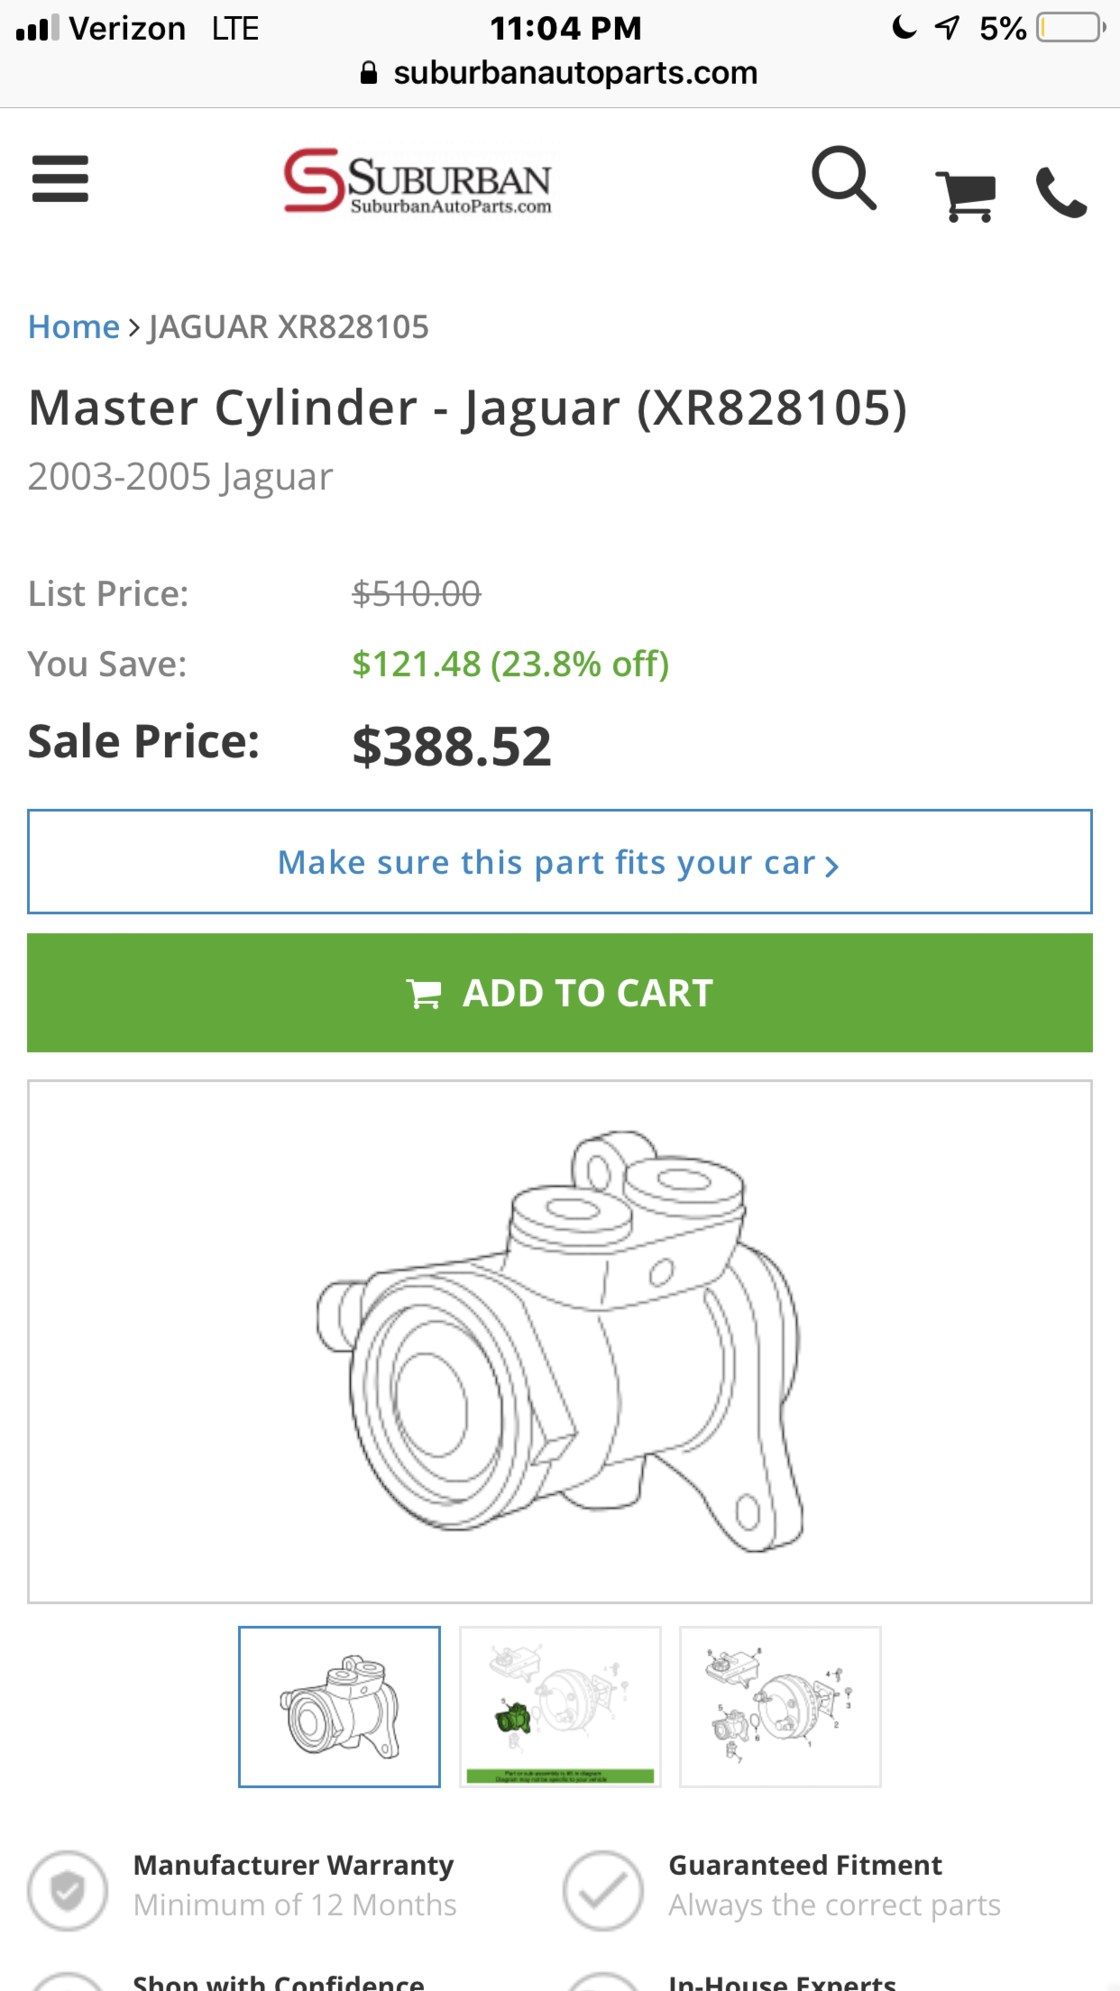Select the first master cylinder thumbnail
The height and width of the screenshot is (1991, 1120).
[339, 1706]
